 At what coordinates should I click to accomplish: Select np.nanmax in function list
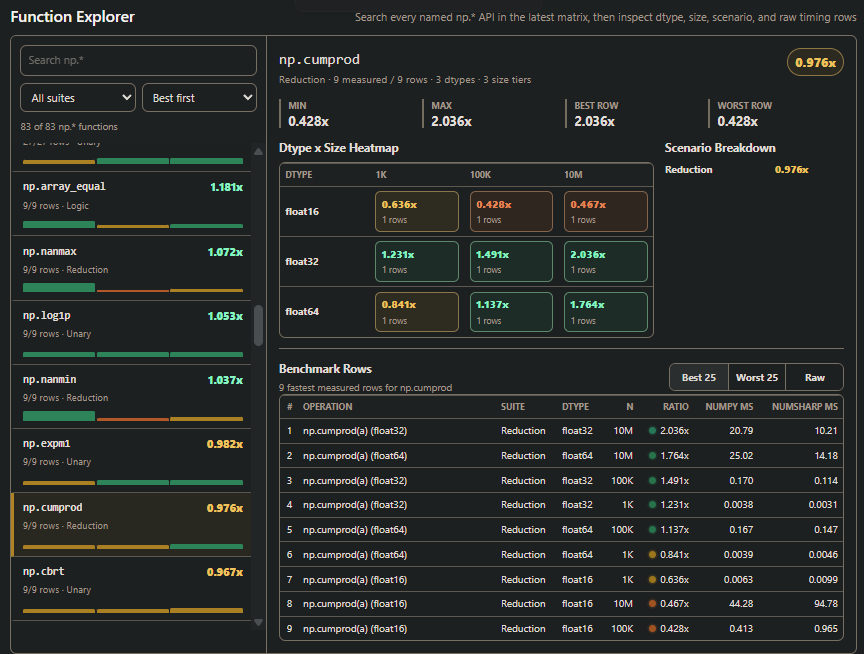(132, 268)
